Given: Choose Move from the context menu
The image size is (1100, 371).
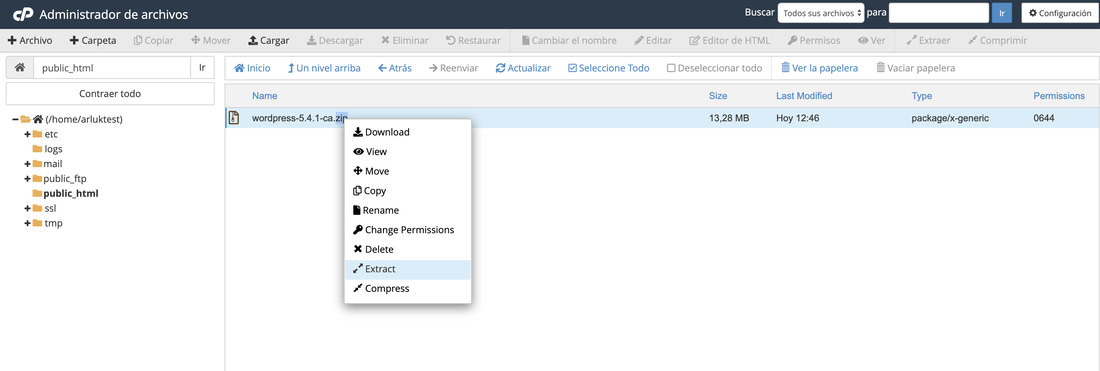Looking at the screenshot, I should [x=408, y=171].
